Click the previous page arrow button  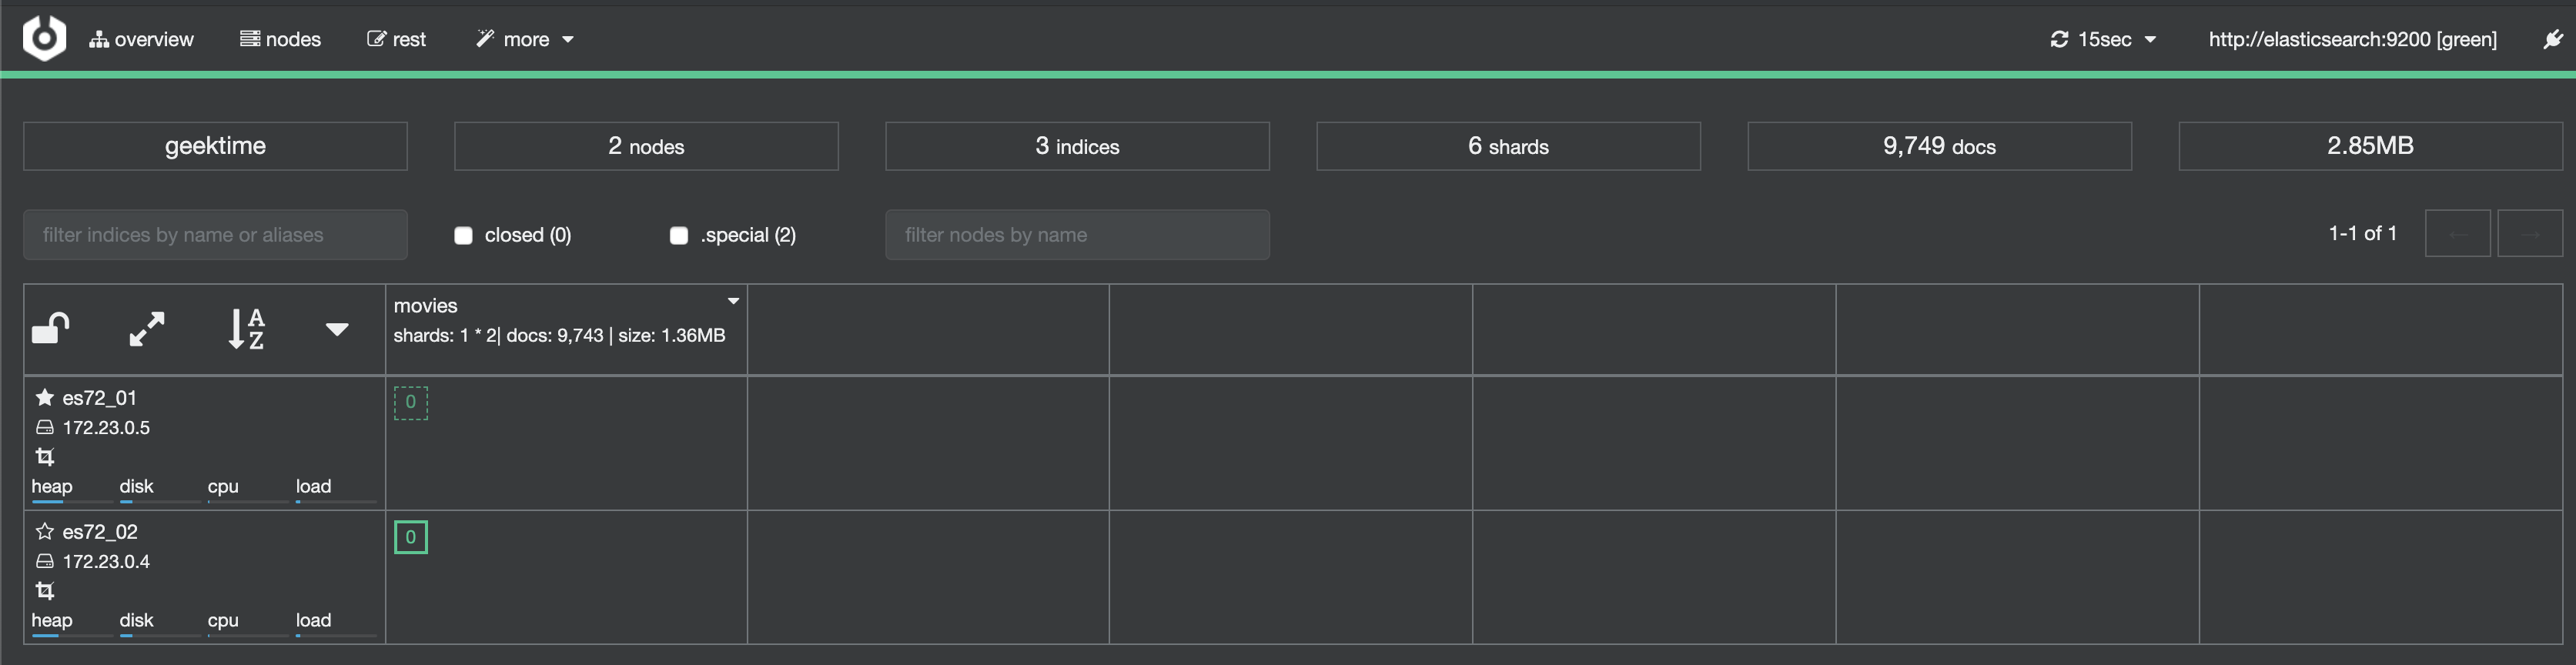click(x=2457, y=234)
